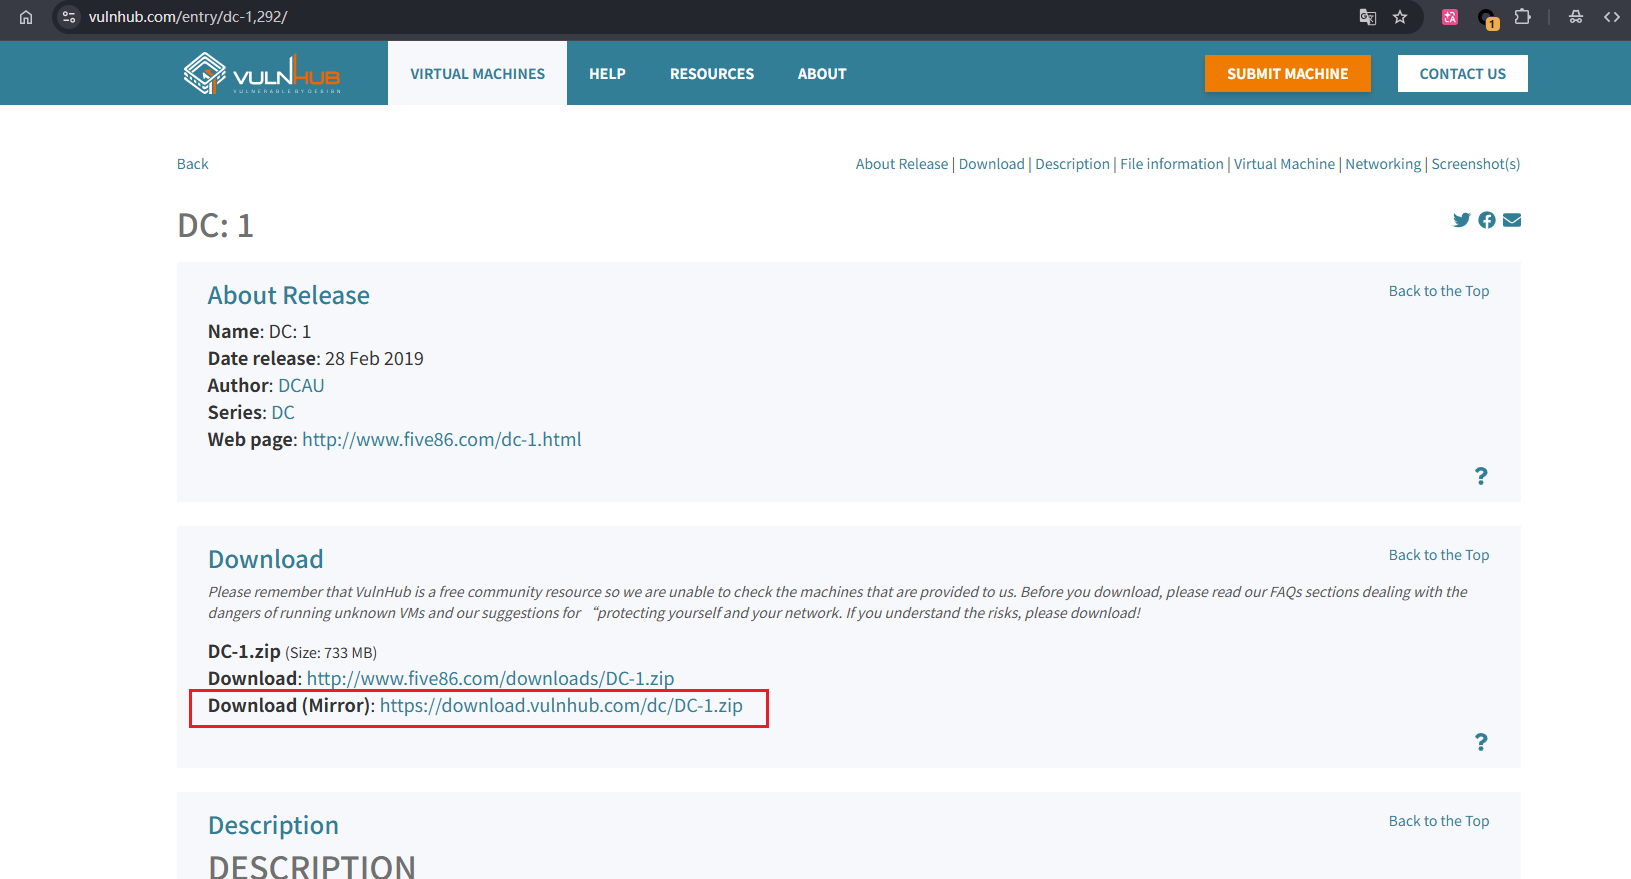Share this page on Twitter
Viewport: 1631px width, 879px height.
(1461, 220)
